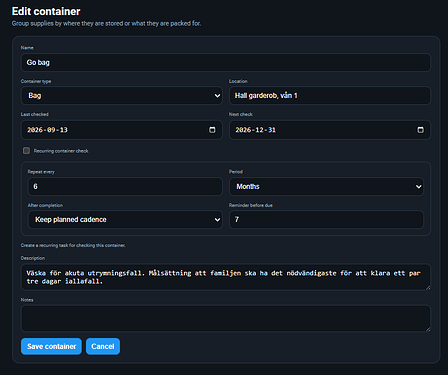Click the Reminder before due field
Screen dimensions: 448x375
(x=326, y=219)
